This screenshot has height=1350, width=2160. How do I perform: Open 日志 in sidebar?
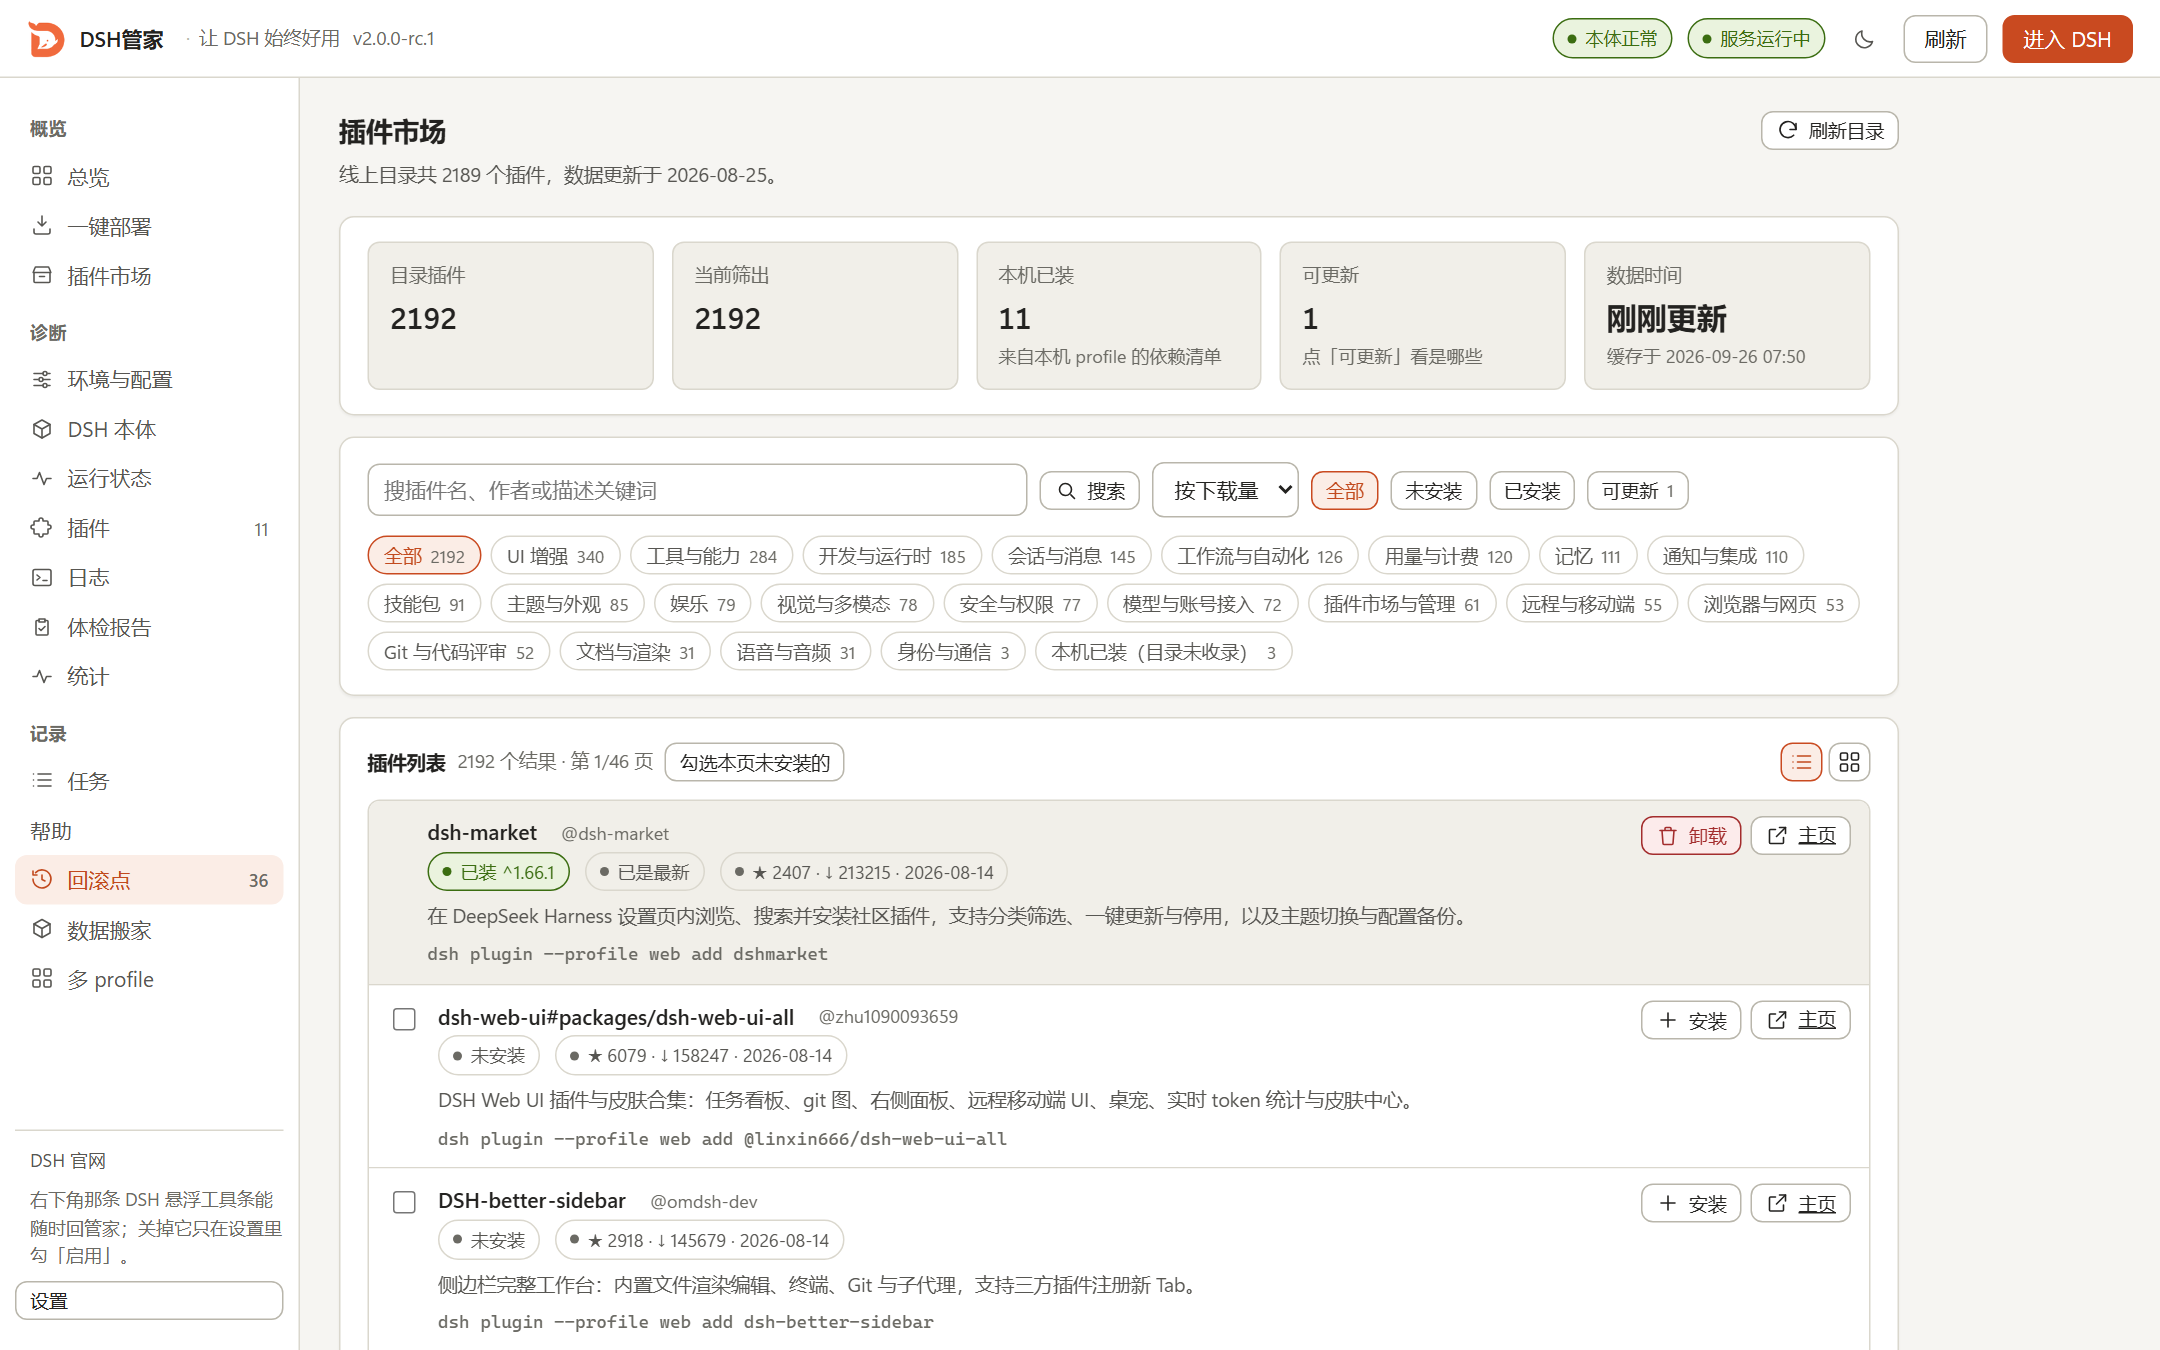[149, 578]
